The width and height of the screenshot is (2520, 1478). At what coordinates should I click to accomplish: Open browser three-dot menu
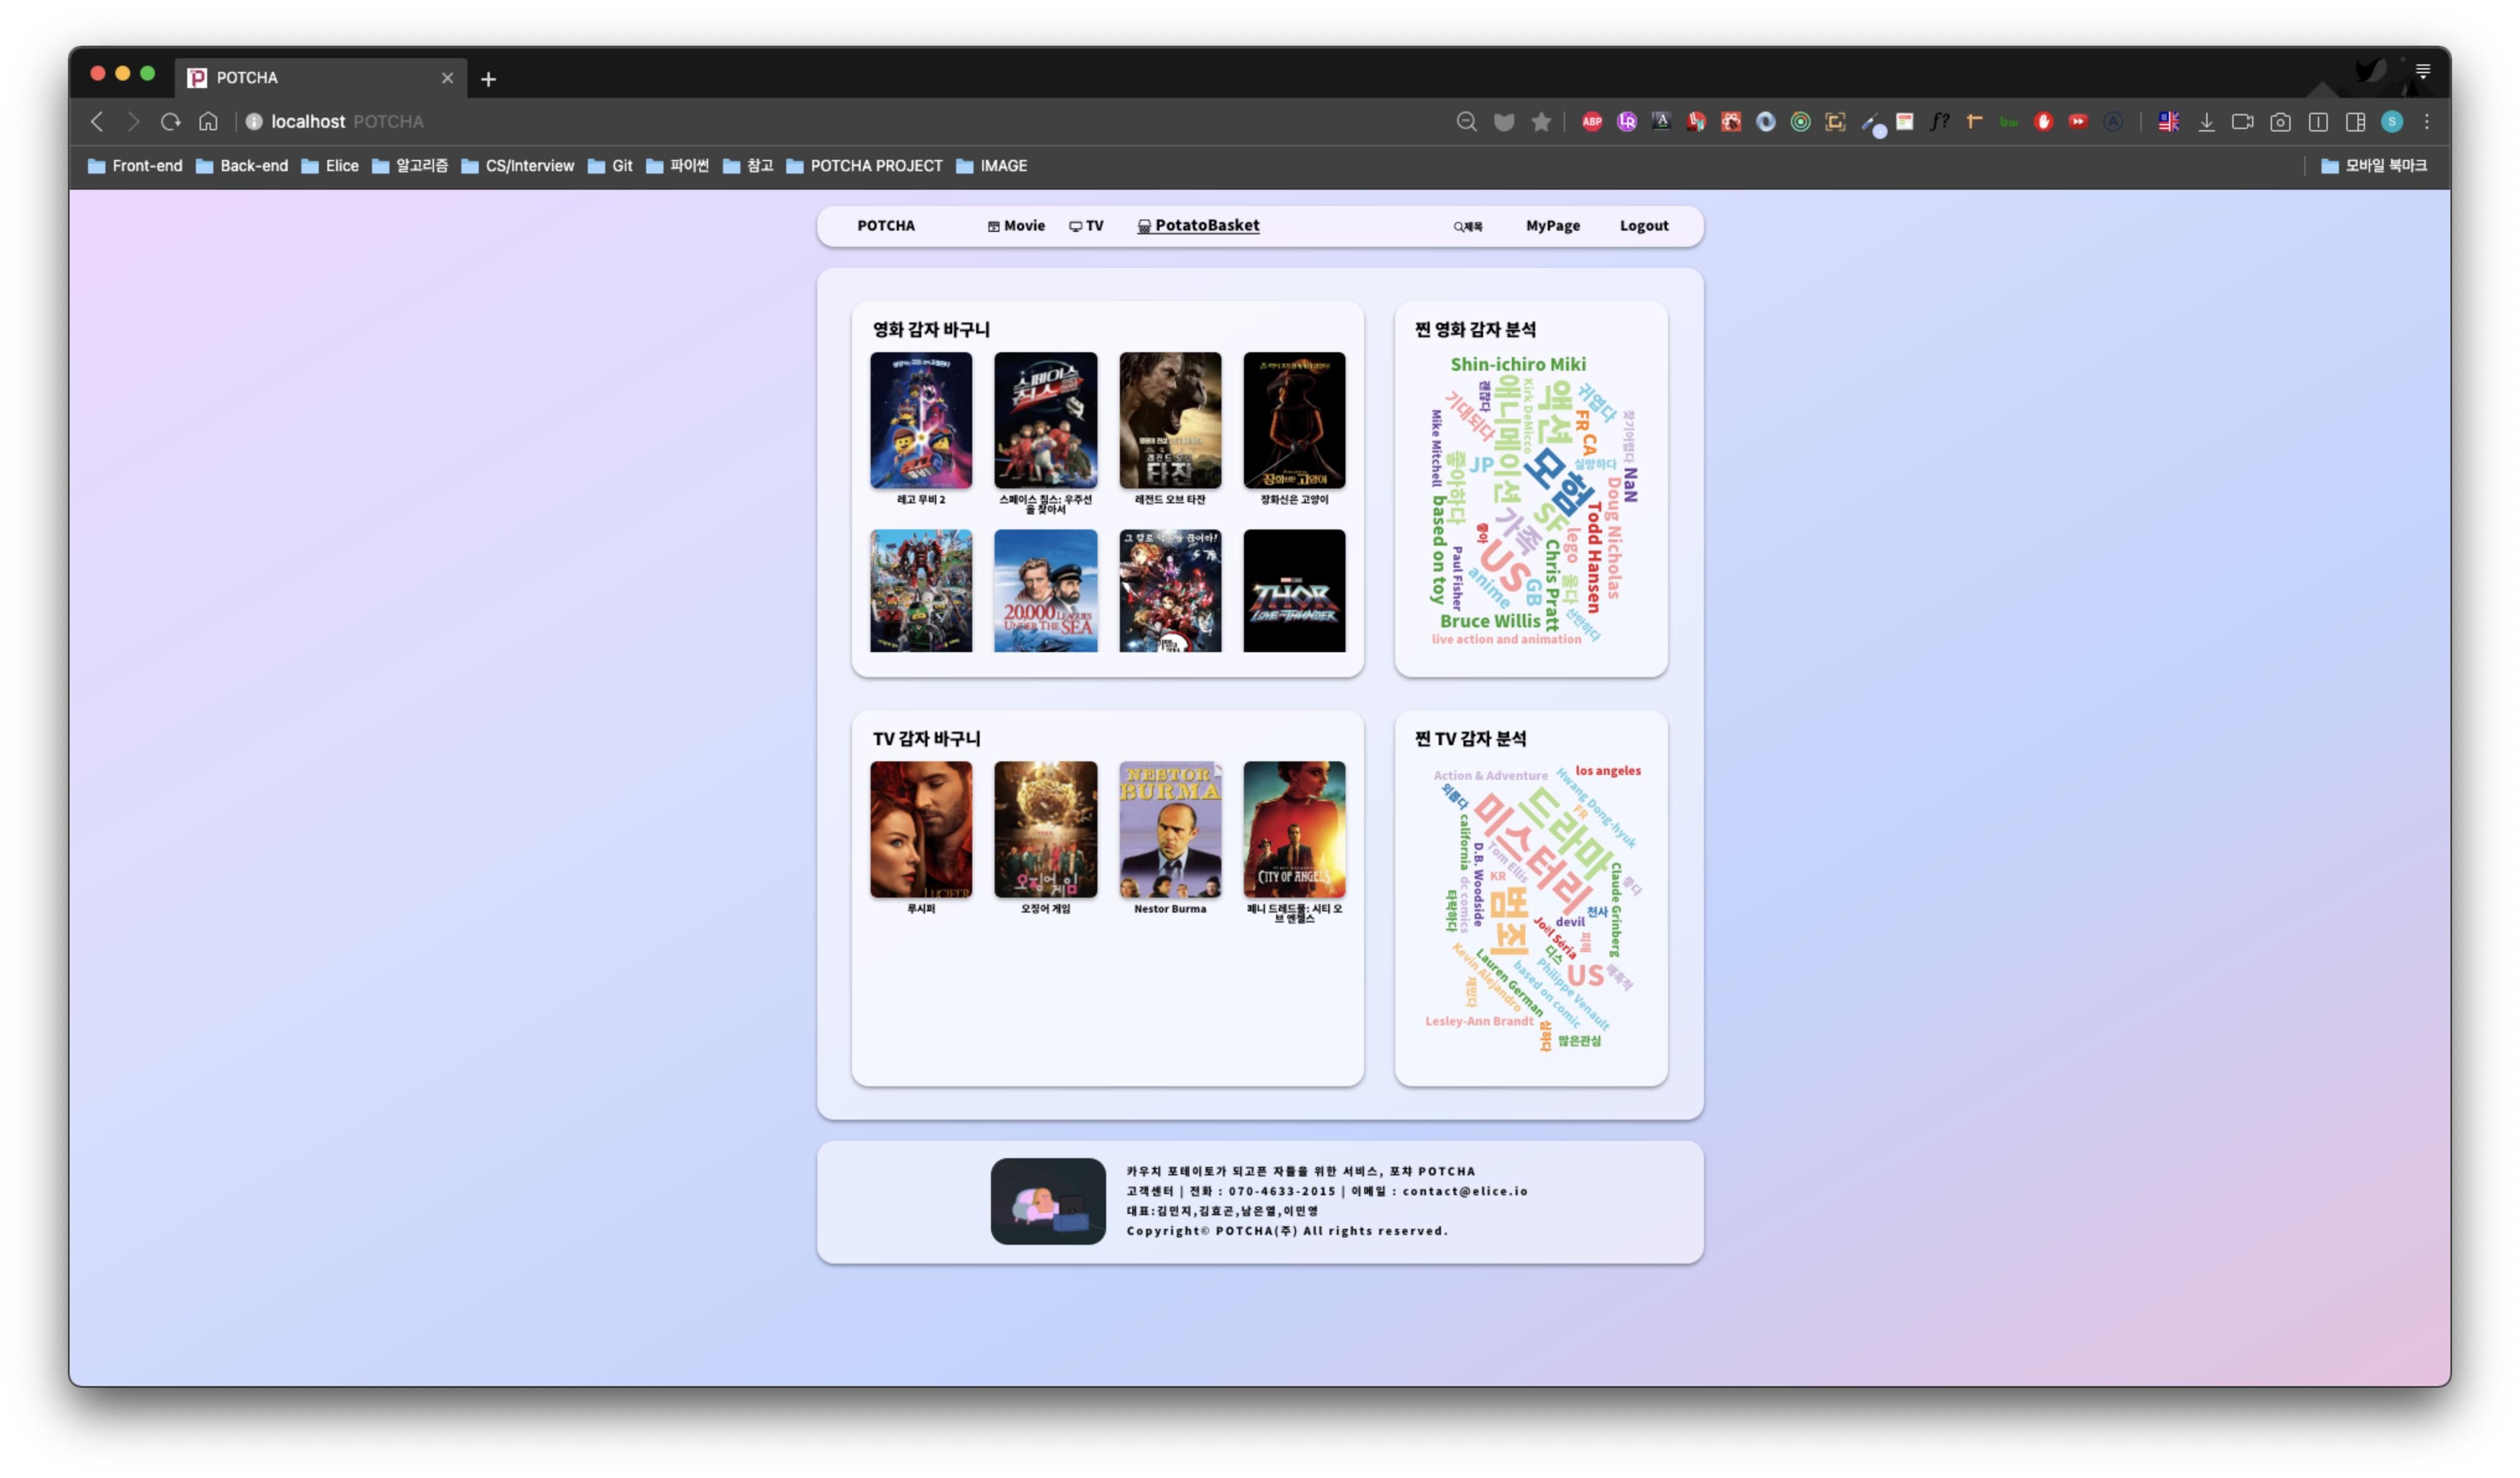coord(2427,122)
